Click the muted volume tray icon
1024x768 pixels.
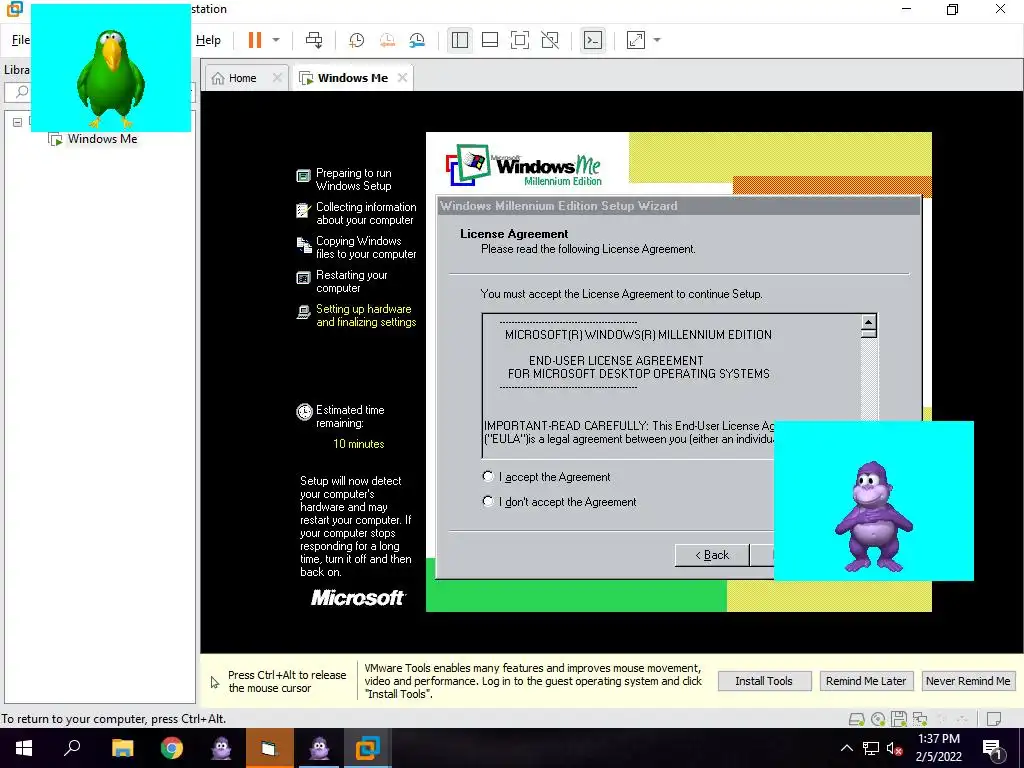click(894, 748)
